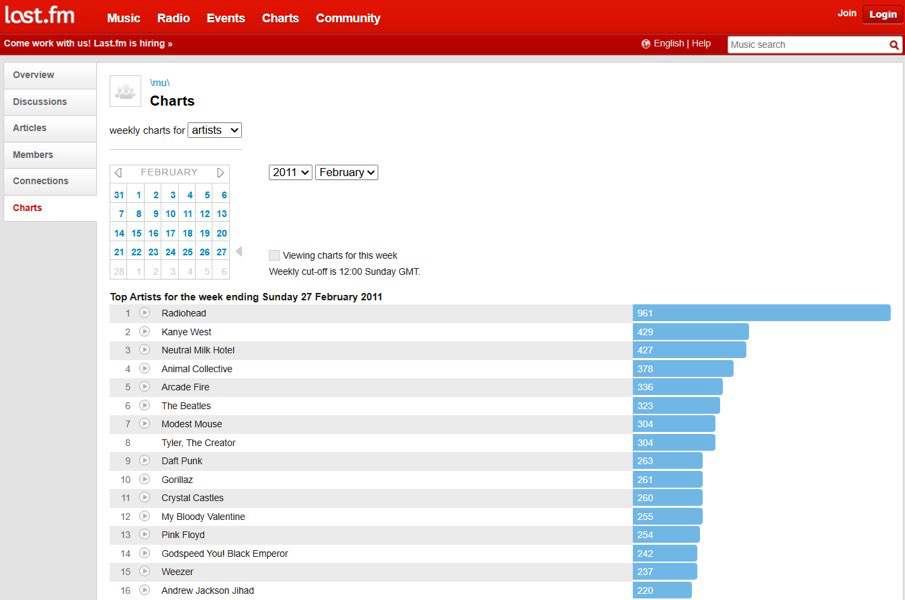Open the Charts top navigation item
Viewport: 905px width, 600px height.
tap(281, 18)
